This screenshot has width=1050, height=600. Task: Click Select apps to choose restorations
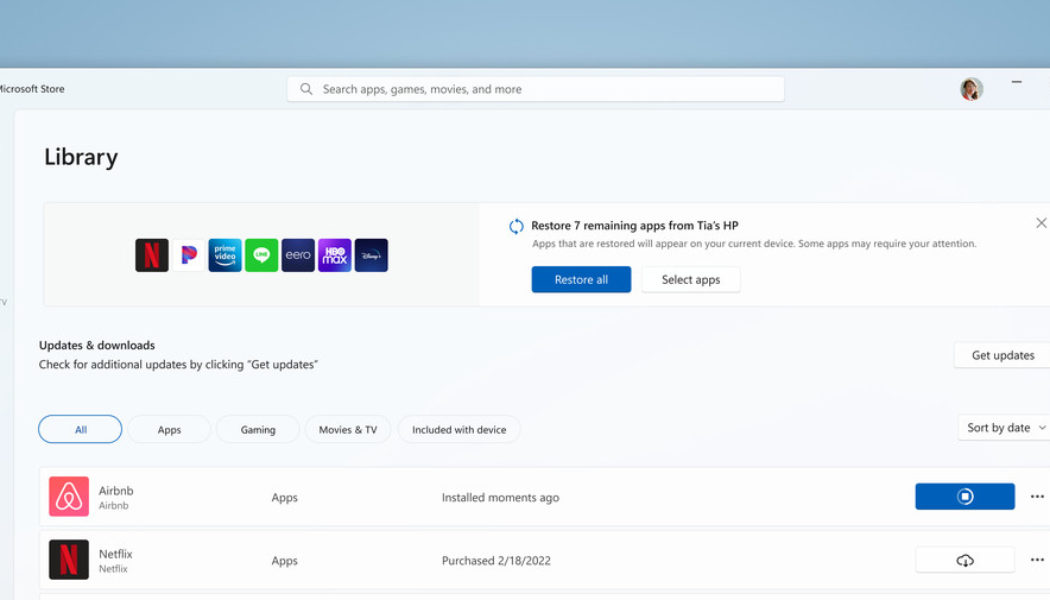[690, 279]
